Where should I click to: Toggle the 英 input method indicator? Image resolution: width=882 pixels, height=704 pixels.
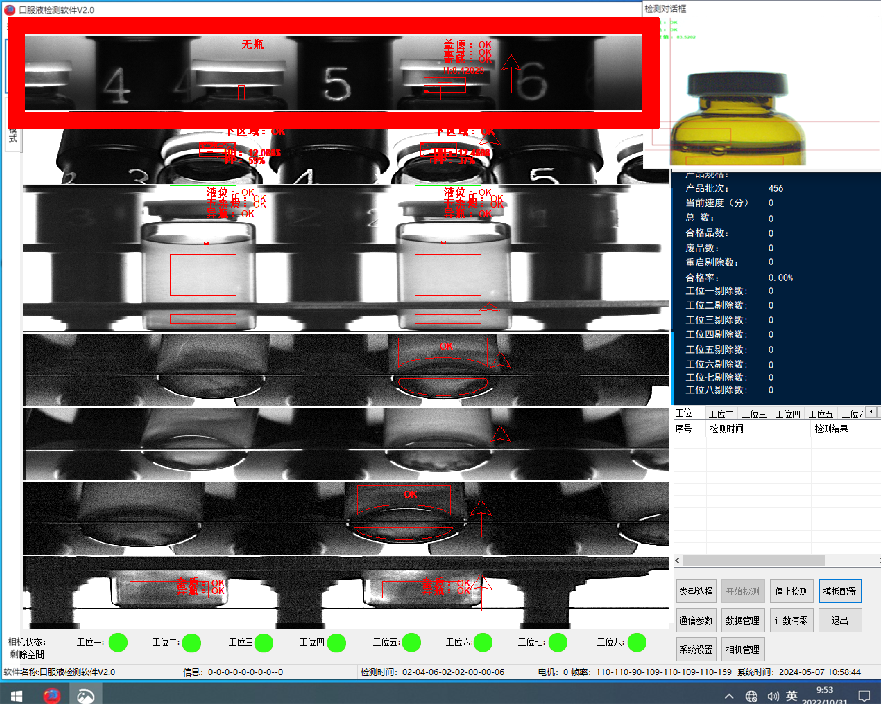(x=791, y=695)
